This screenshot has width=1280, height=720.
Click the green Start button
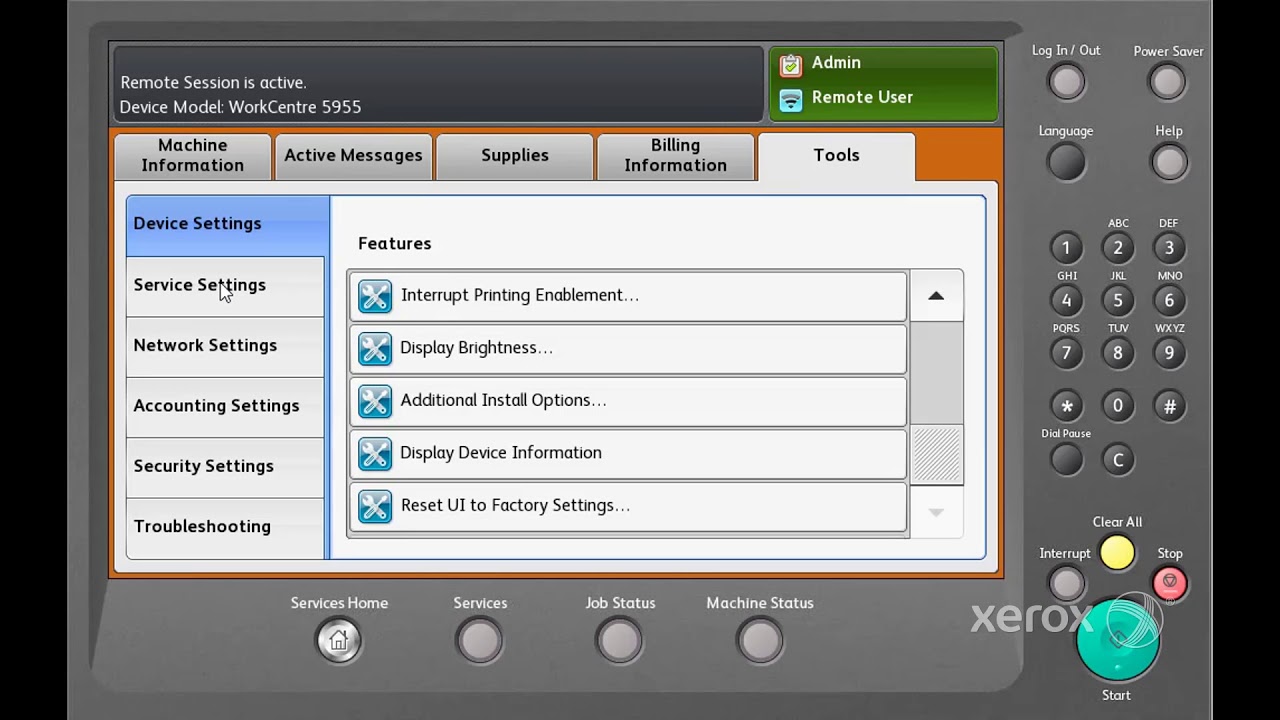pyautogui.click(x=1118, y=640)
